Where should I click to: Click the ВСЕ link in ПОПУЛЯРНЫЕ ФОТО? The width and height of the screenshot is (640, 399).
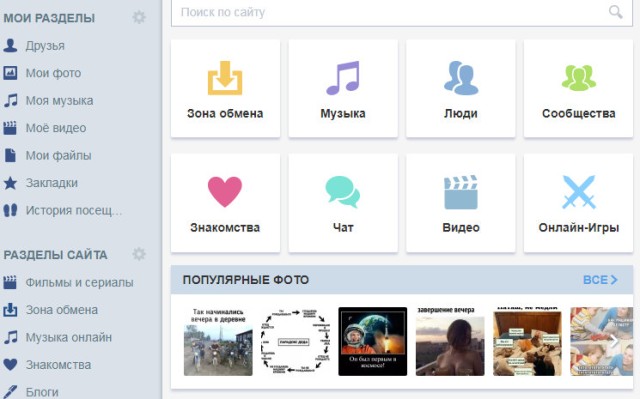600,280
